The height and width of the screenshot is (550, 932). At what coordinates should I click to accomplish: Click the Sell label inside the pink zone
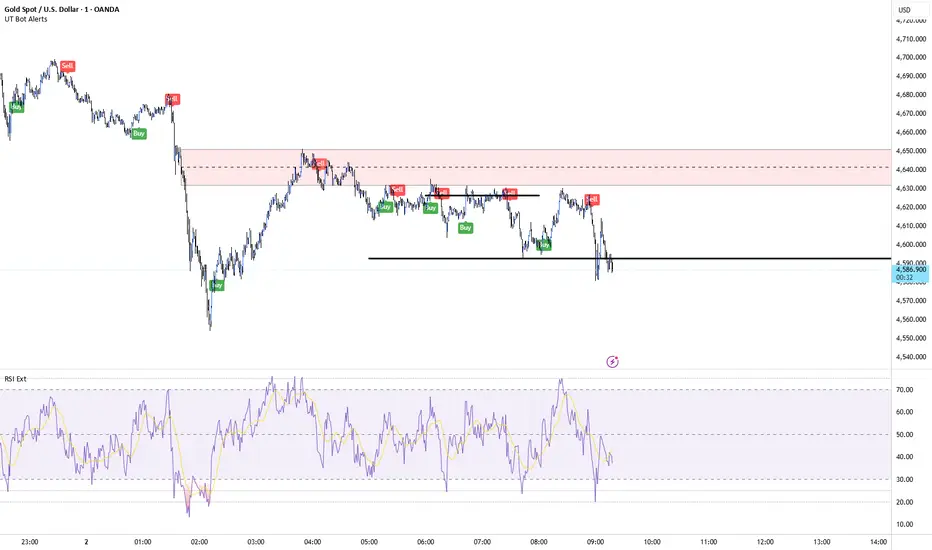pos(320,164)
